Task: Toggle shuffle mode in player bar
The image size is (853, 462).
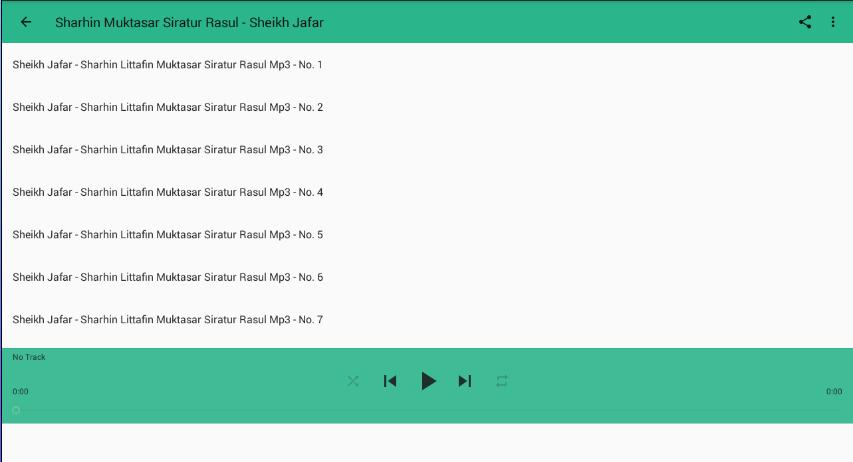Action: [353, 381]
